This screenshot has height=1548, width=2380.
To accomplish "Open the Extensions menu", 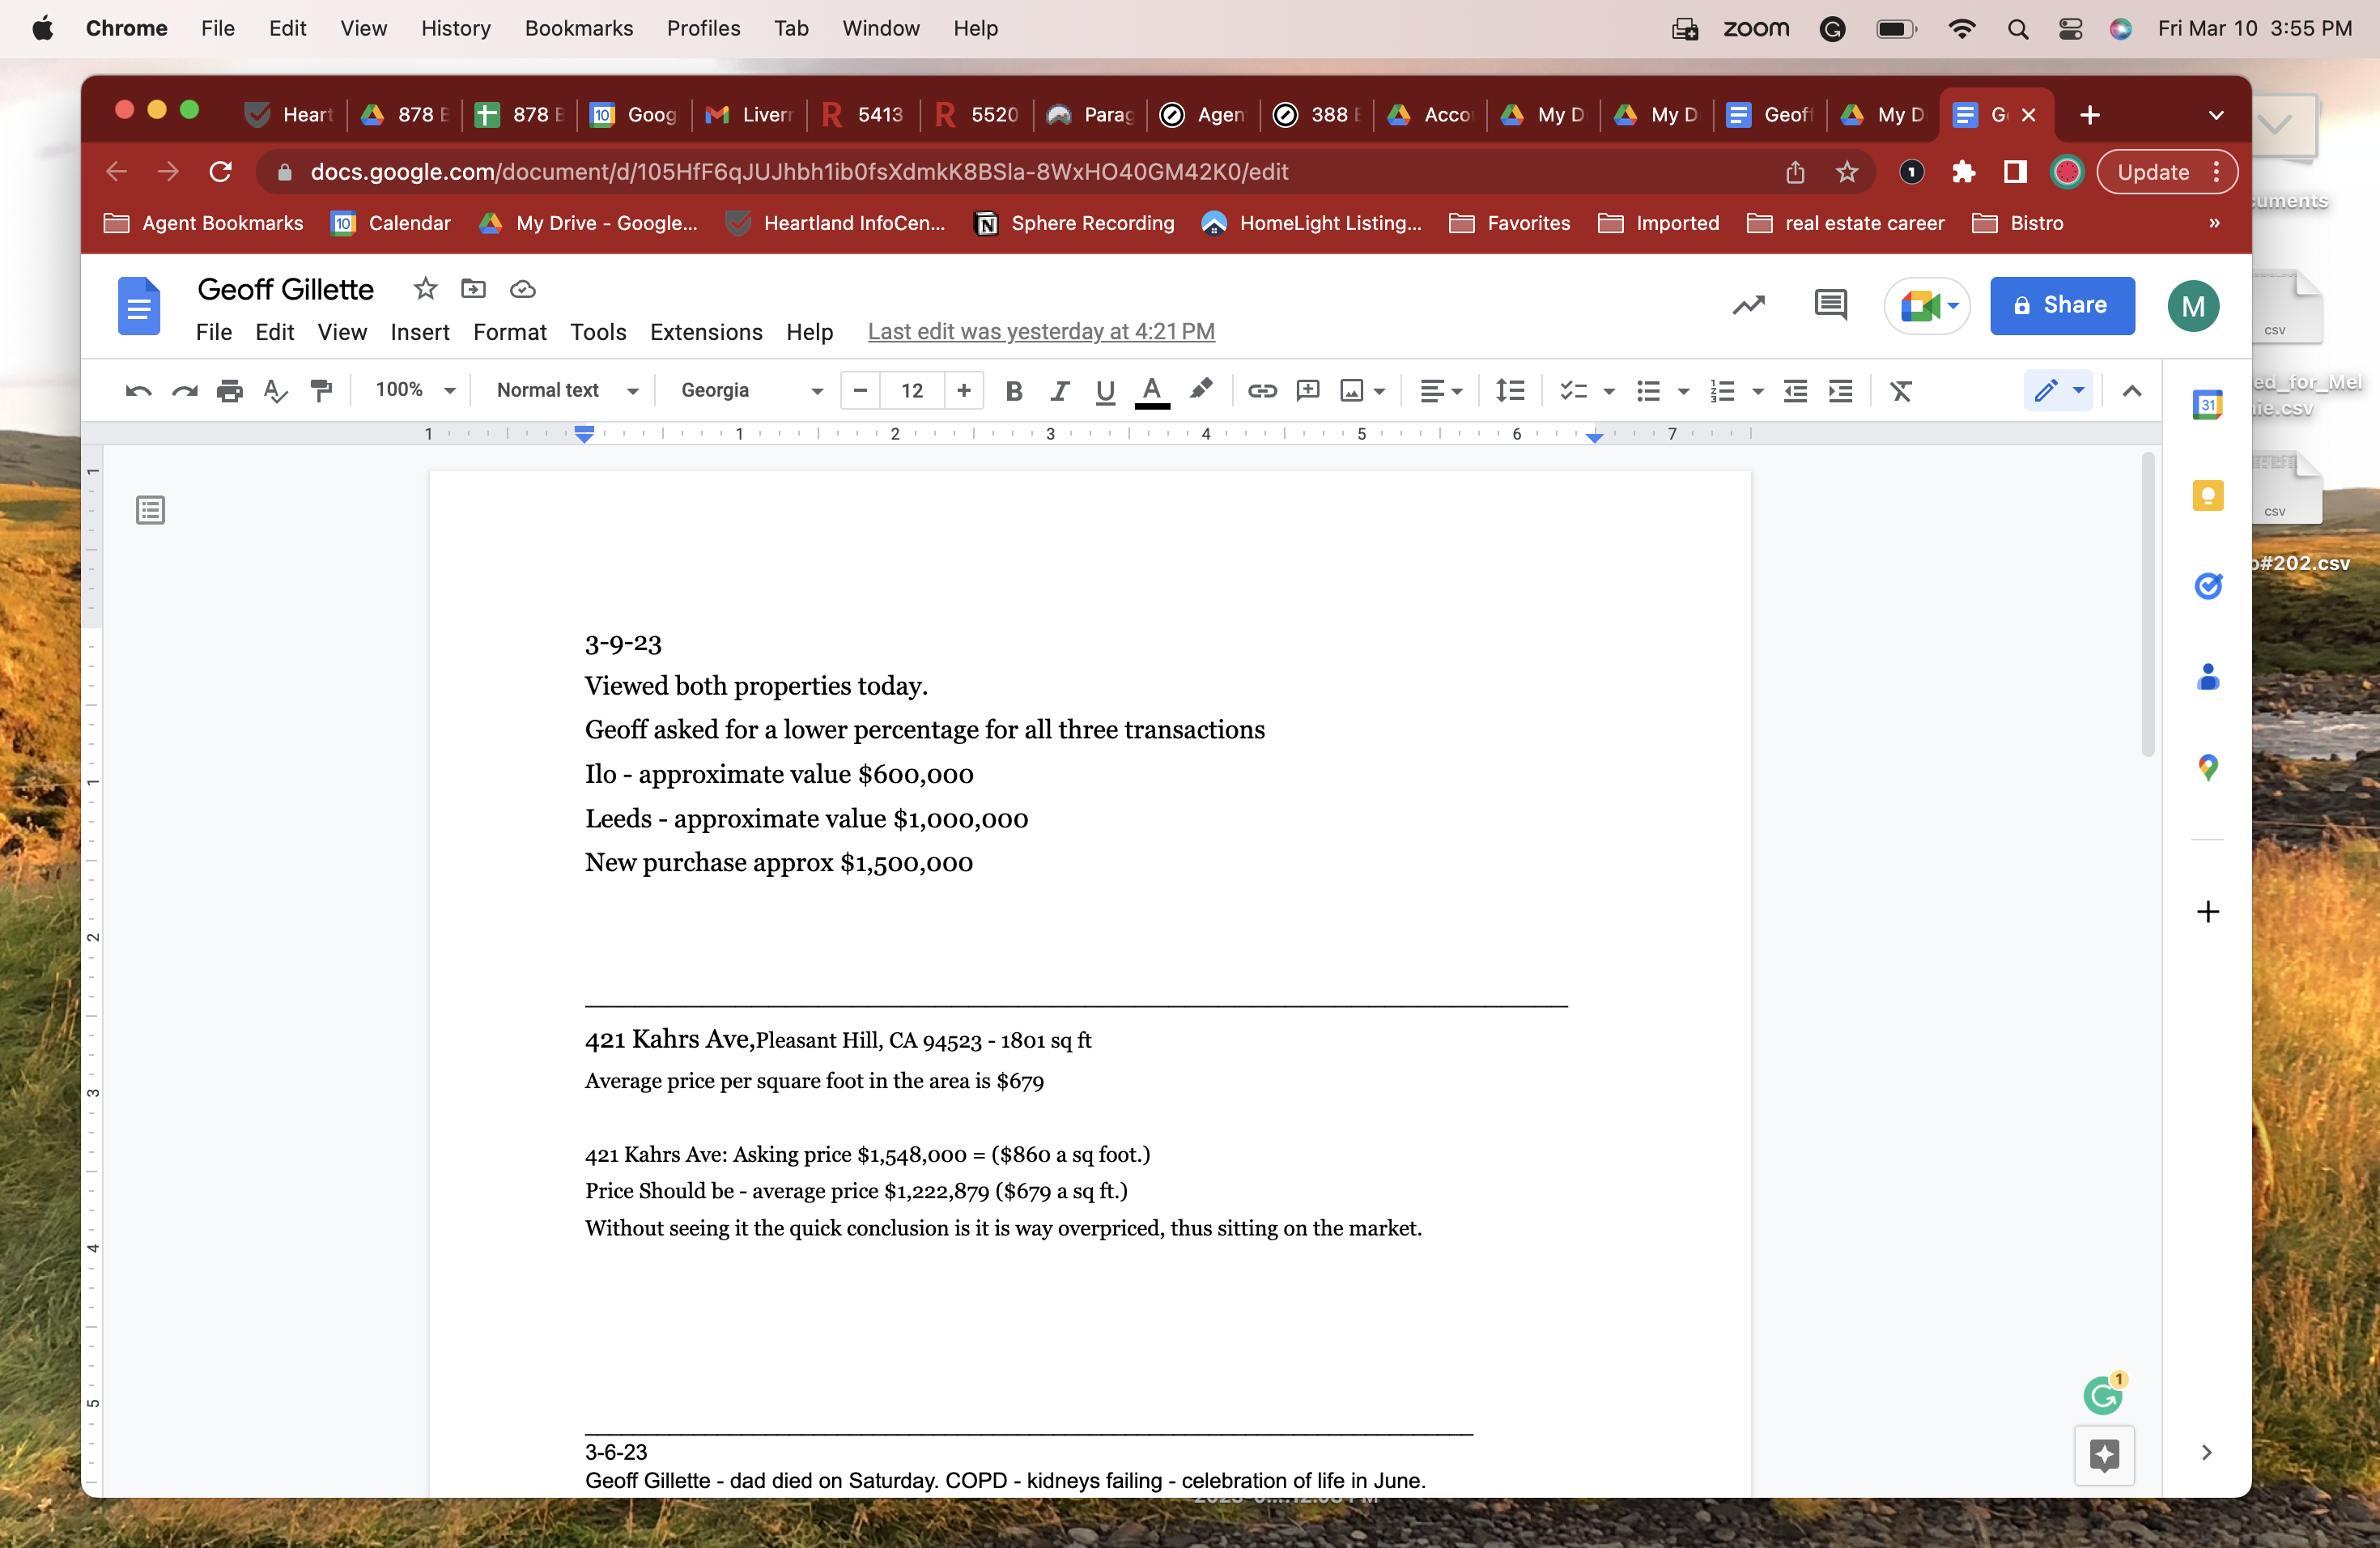I will [706, 332].
